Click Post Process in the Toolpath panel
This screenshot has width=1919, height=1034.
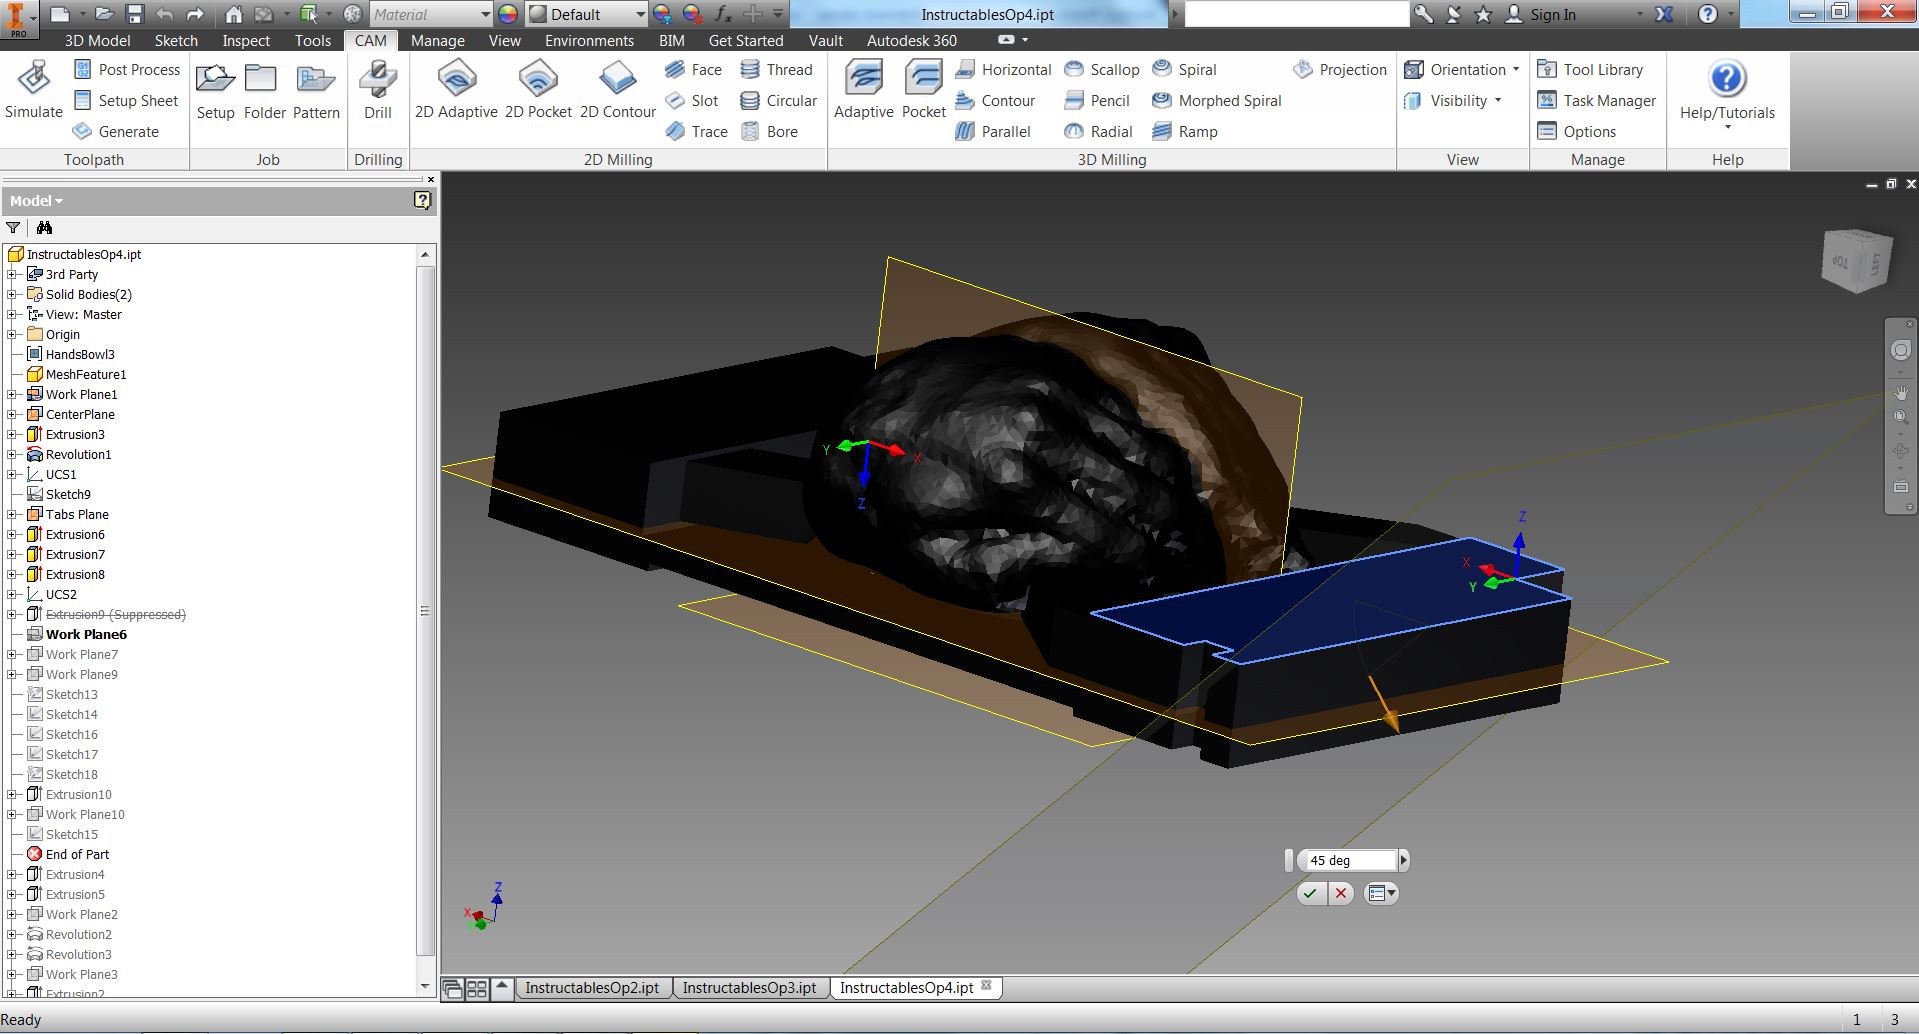point(127,70)
